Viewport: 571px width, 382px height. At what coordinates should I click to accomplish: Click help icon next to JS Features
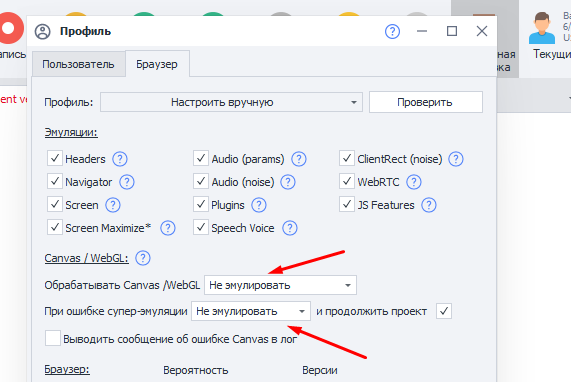[429, 205]
